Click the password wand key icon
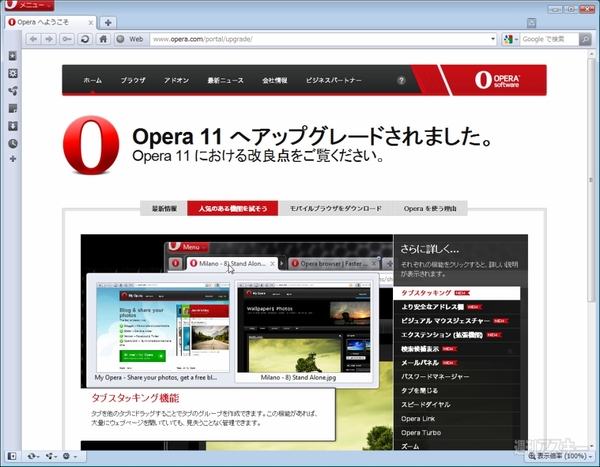This screenshot has width=600, height=467. 67,39
